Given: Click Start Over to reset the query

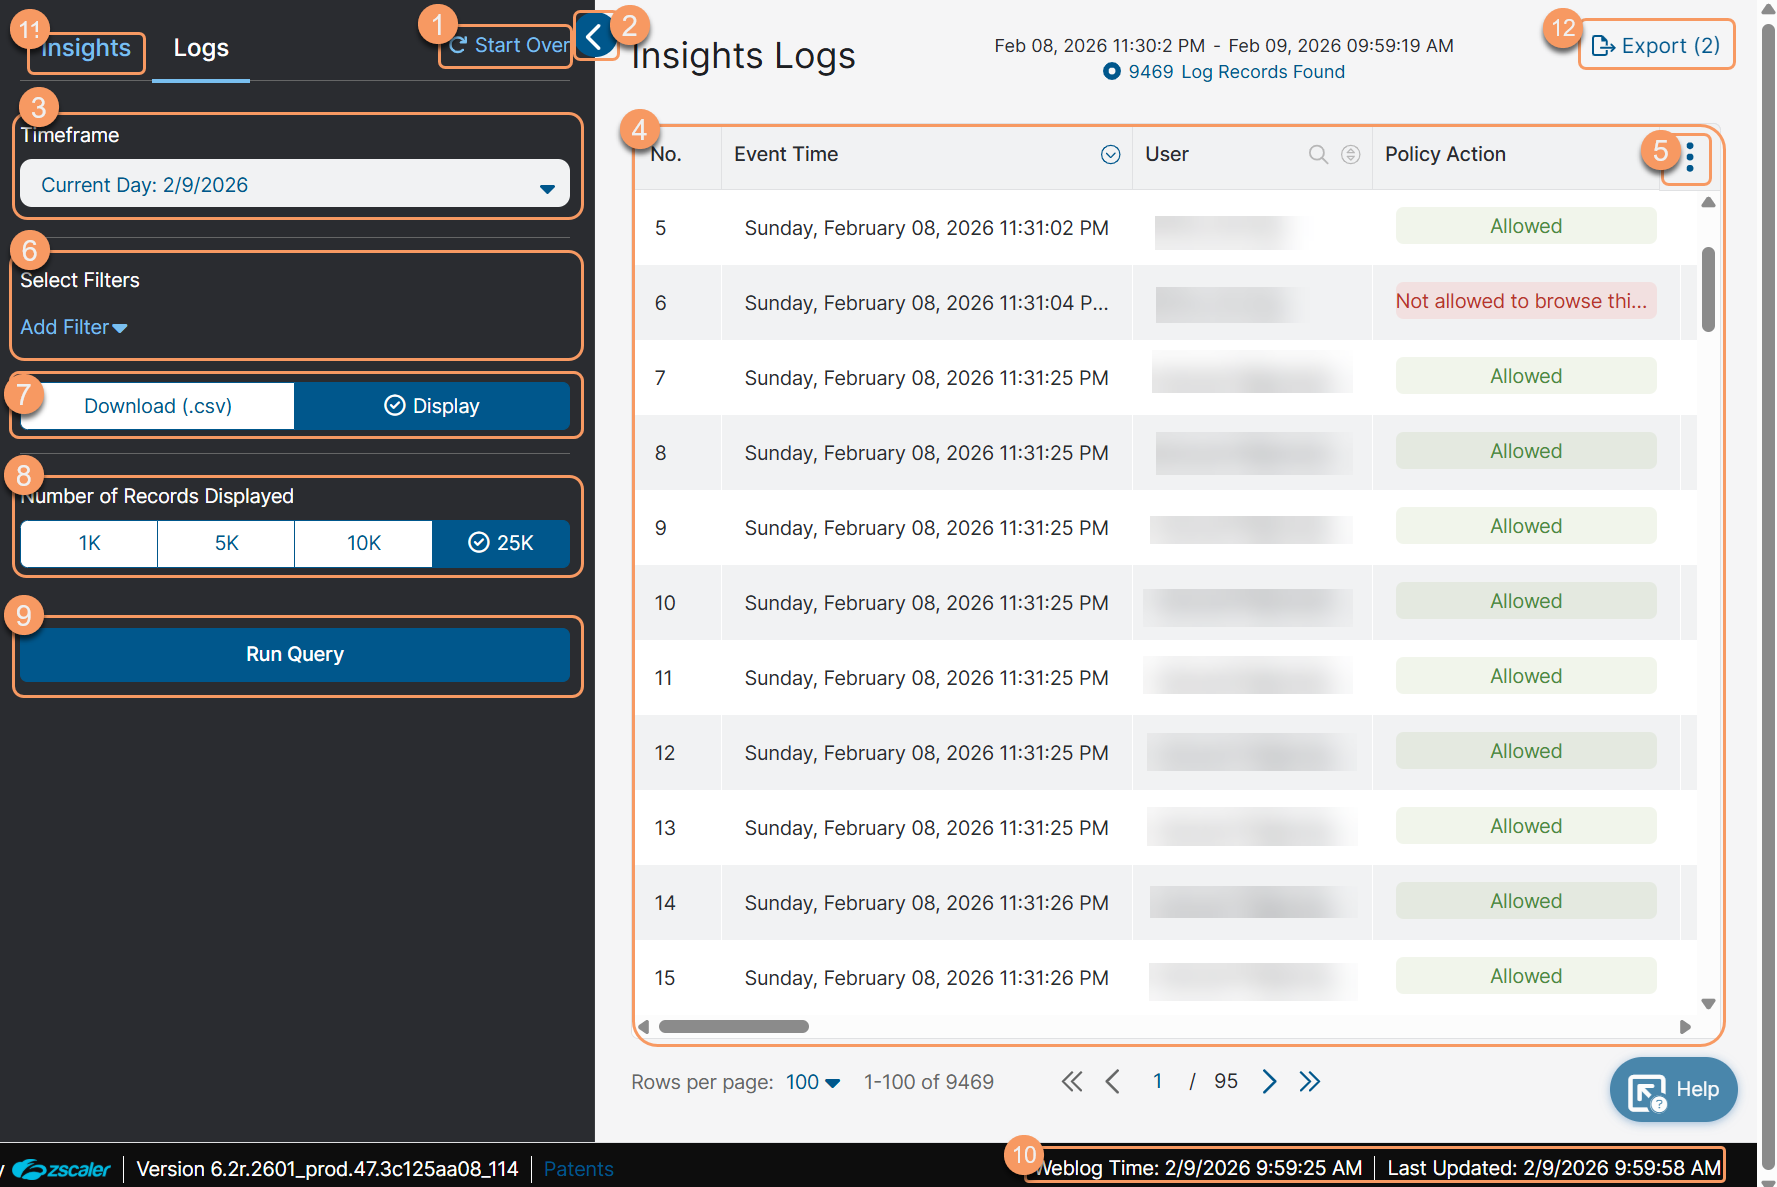Looking at the screenshot, I should [508, 45].
